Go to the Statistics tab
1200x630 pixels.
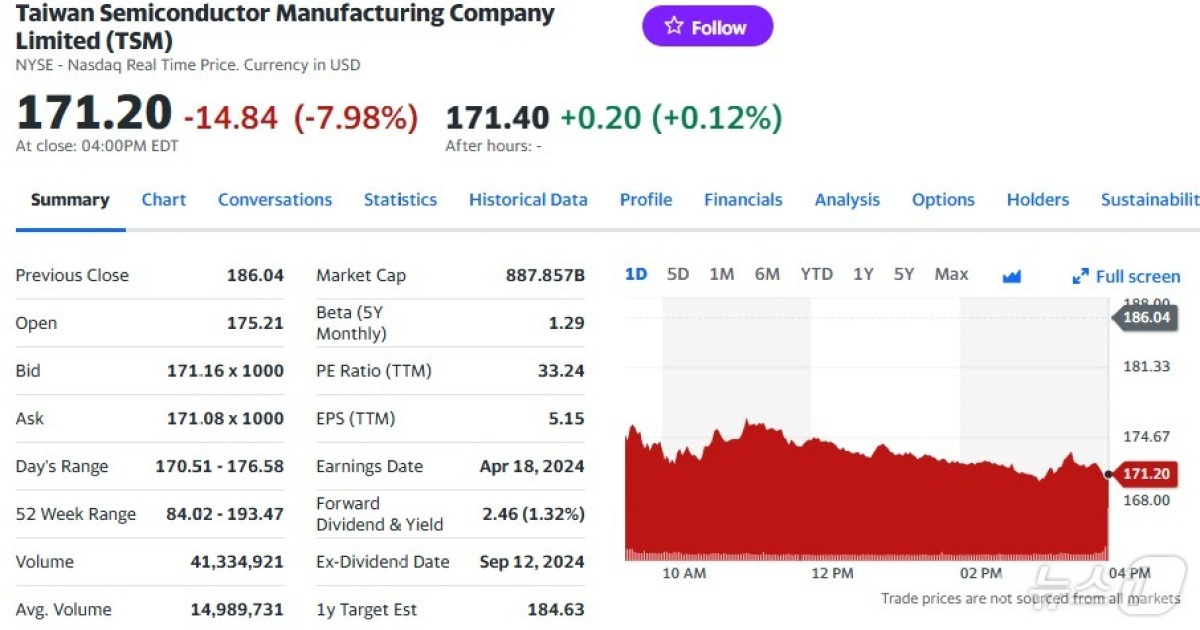(400, 200)
